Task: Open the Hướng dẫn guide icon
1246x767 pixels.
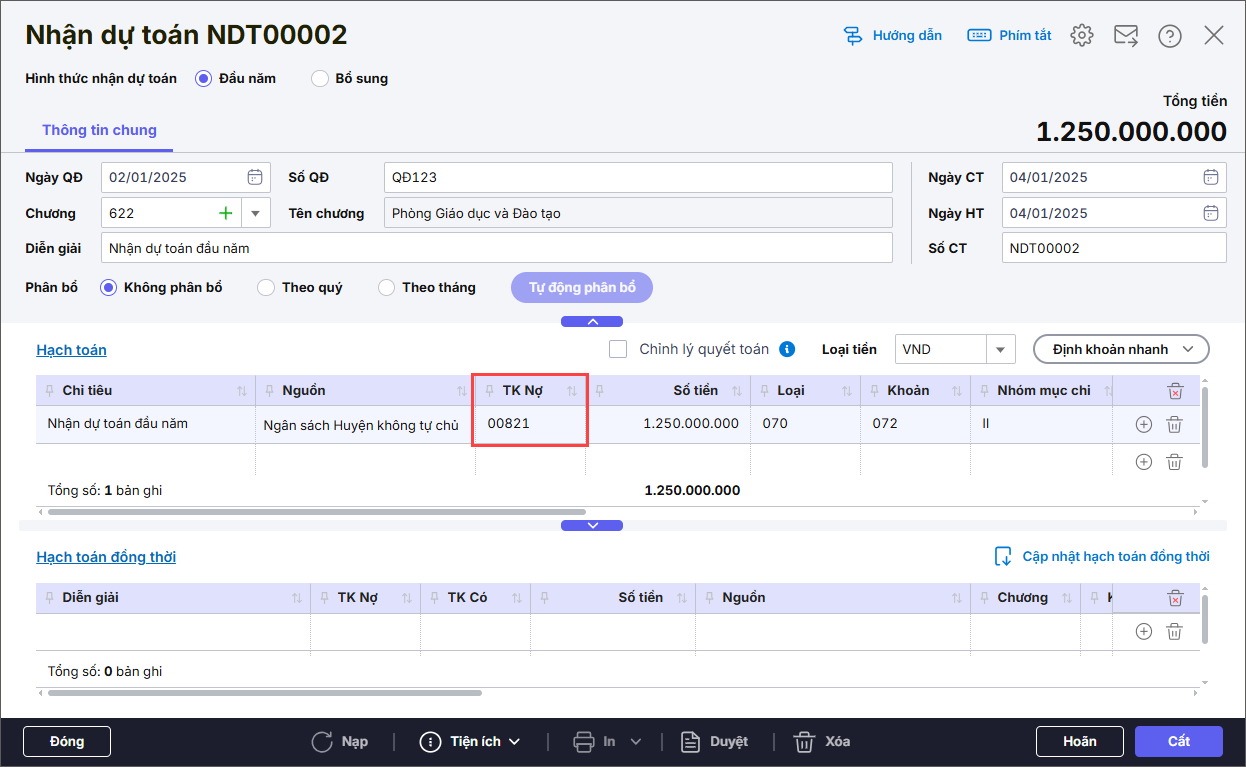Action: coord(853,36)
